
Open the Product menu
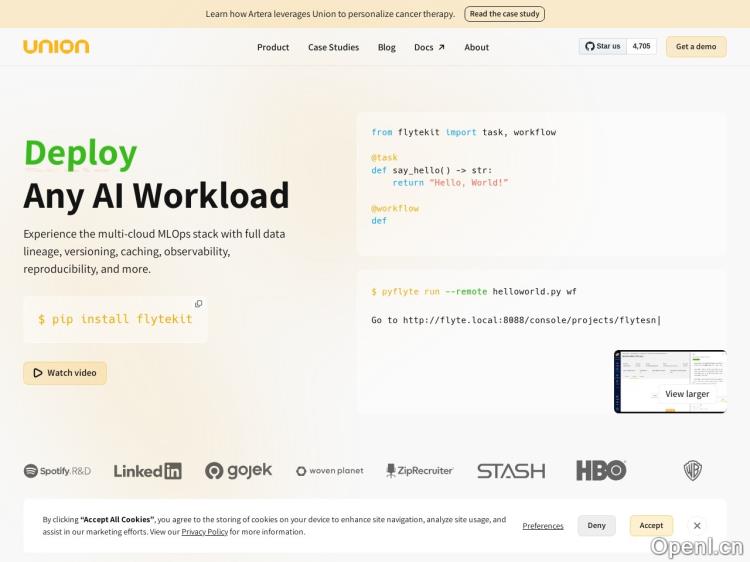point(273,47)
